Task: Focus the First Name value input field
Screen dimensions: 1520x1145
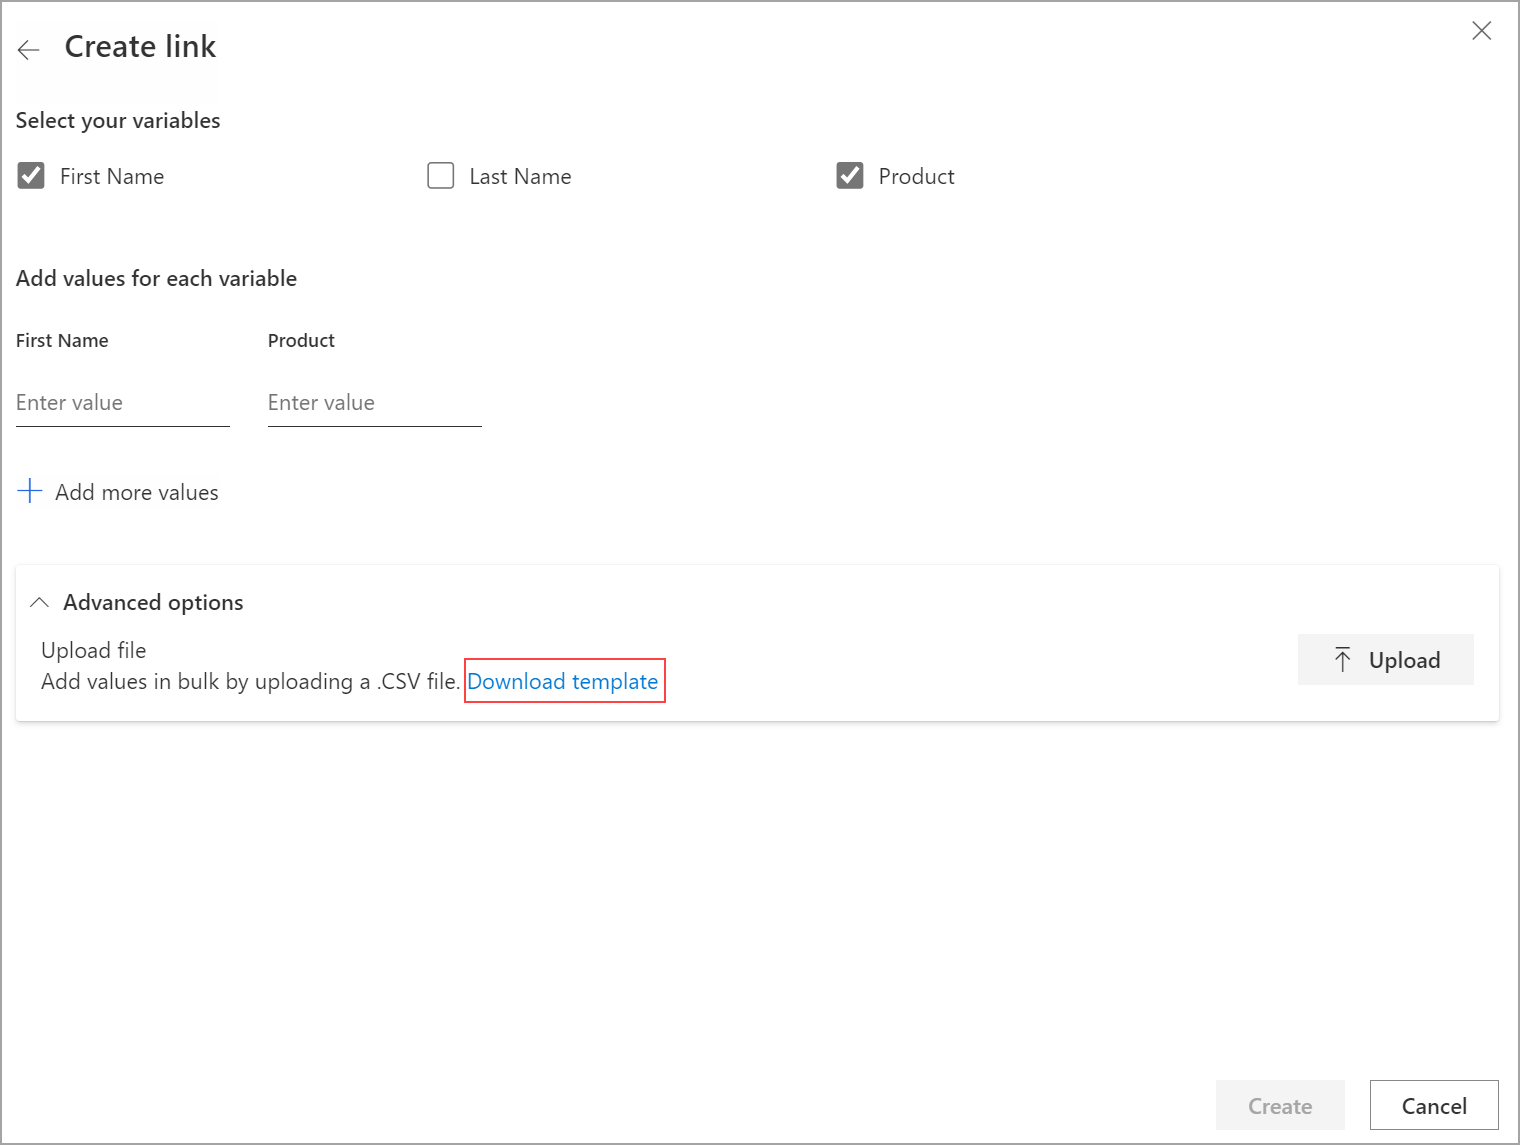Action: pyautogui.click(x=123, y=403)
